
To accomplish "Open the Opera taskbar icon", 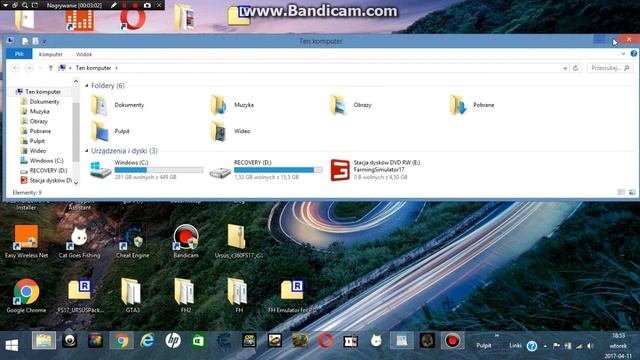I will [325, 340].
